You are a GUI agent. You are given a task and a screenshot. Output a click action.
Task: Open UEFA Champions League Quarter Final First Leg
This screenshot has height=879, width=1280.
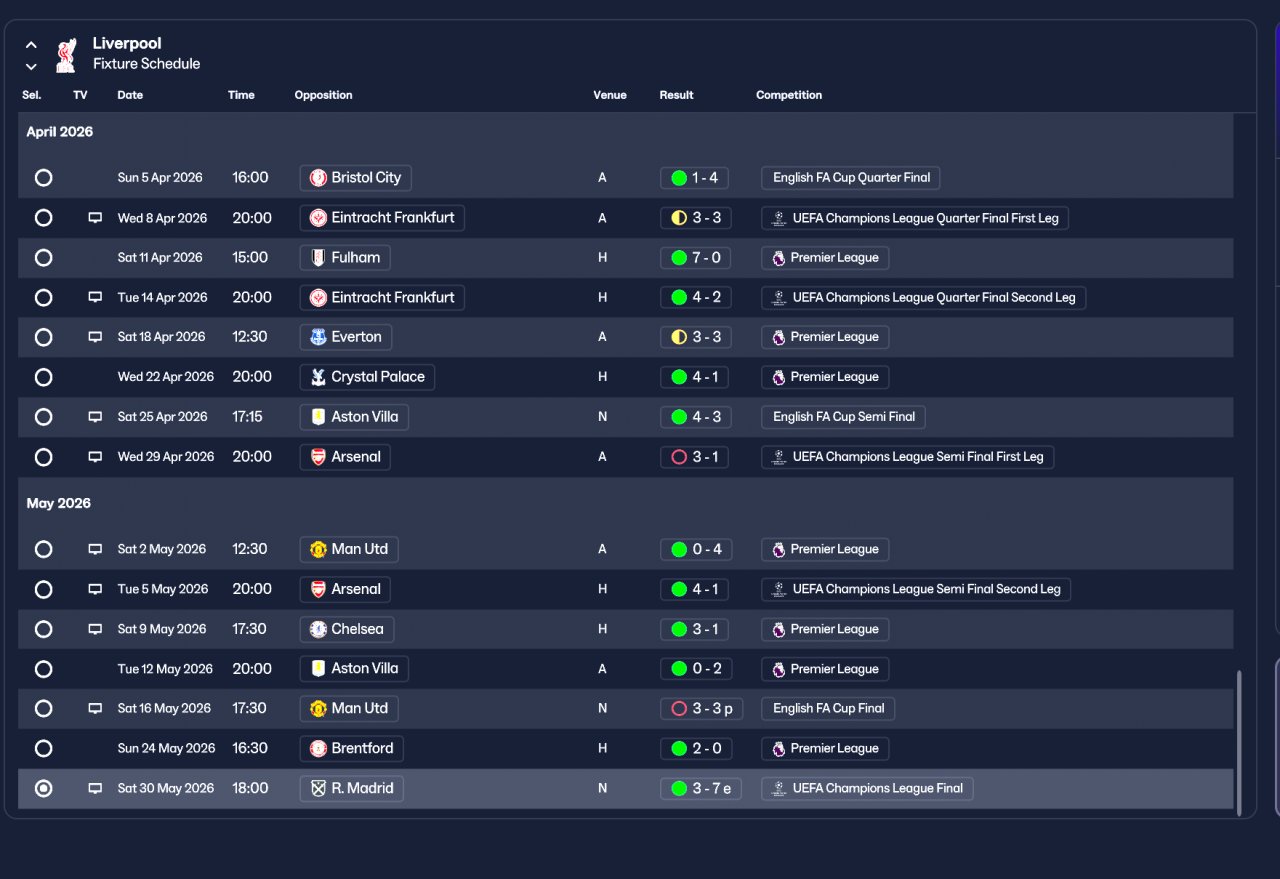pyautogui.click(x=915, y=218)
